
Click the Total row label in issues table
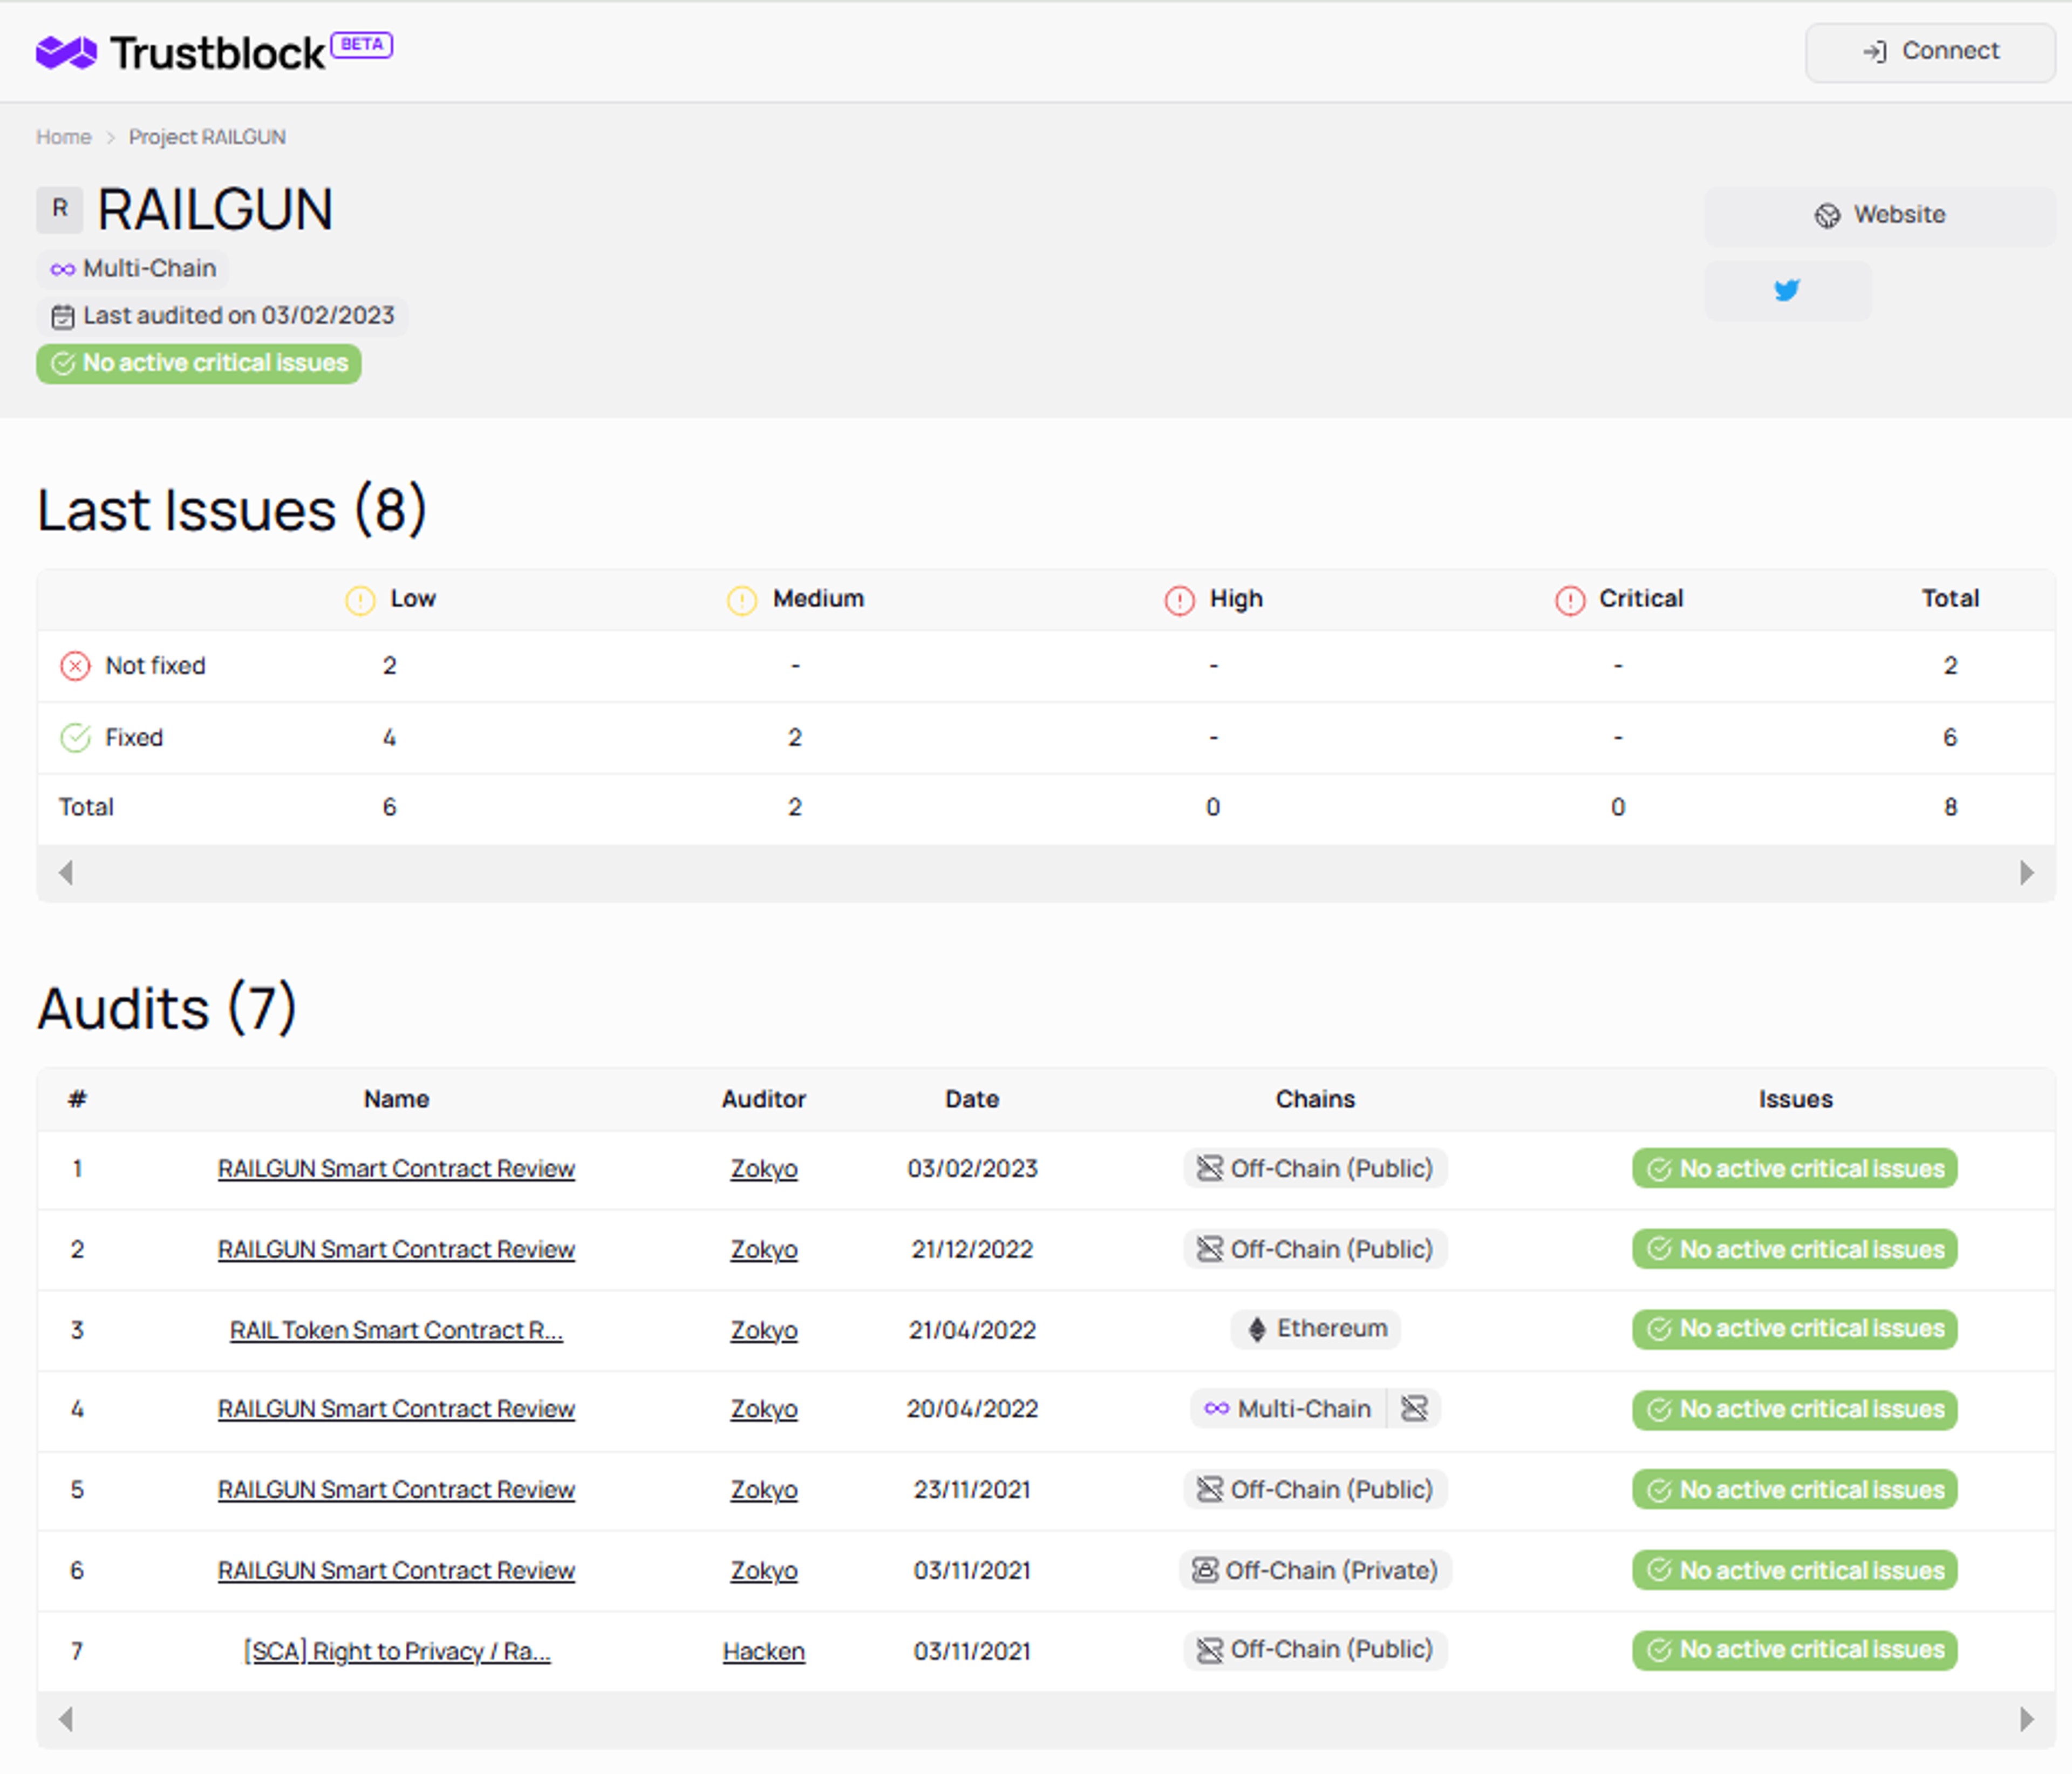[86, 808]
